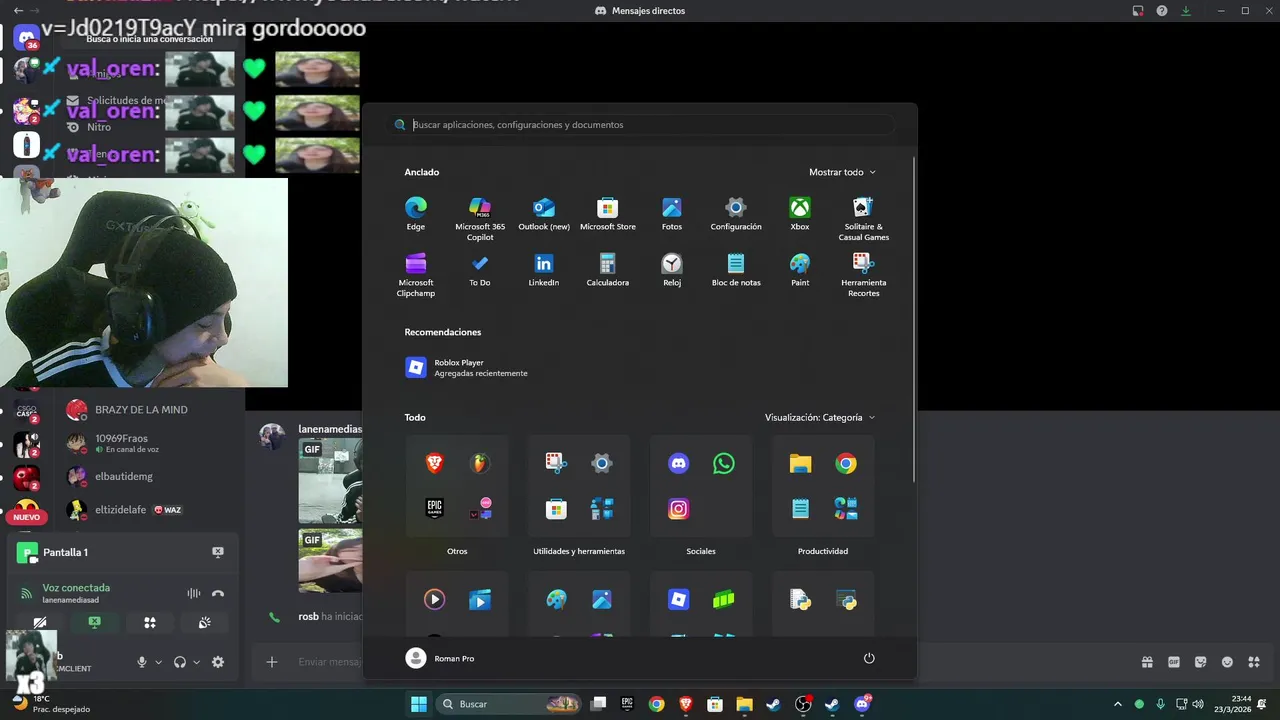The width and height of the screenshot is (1280, 720).
Task: Open File Explorer in Productividad group
Action: tap(800, 463)
